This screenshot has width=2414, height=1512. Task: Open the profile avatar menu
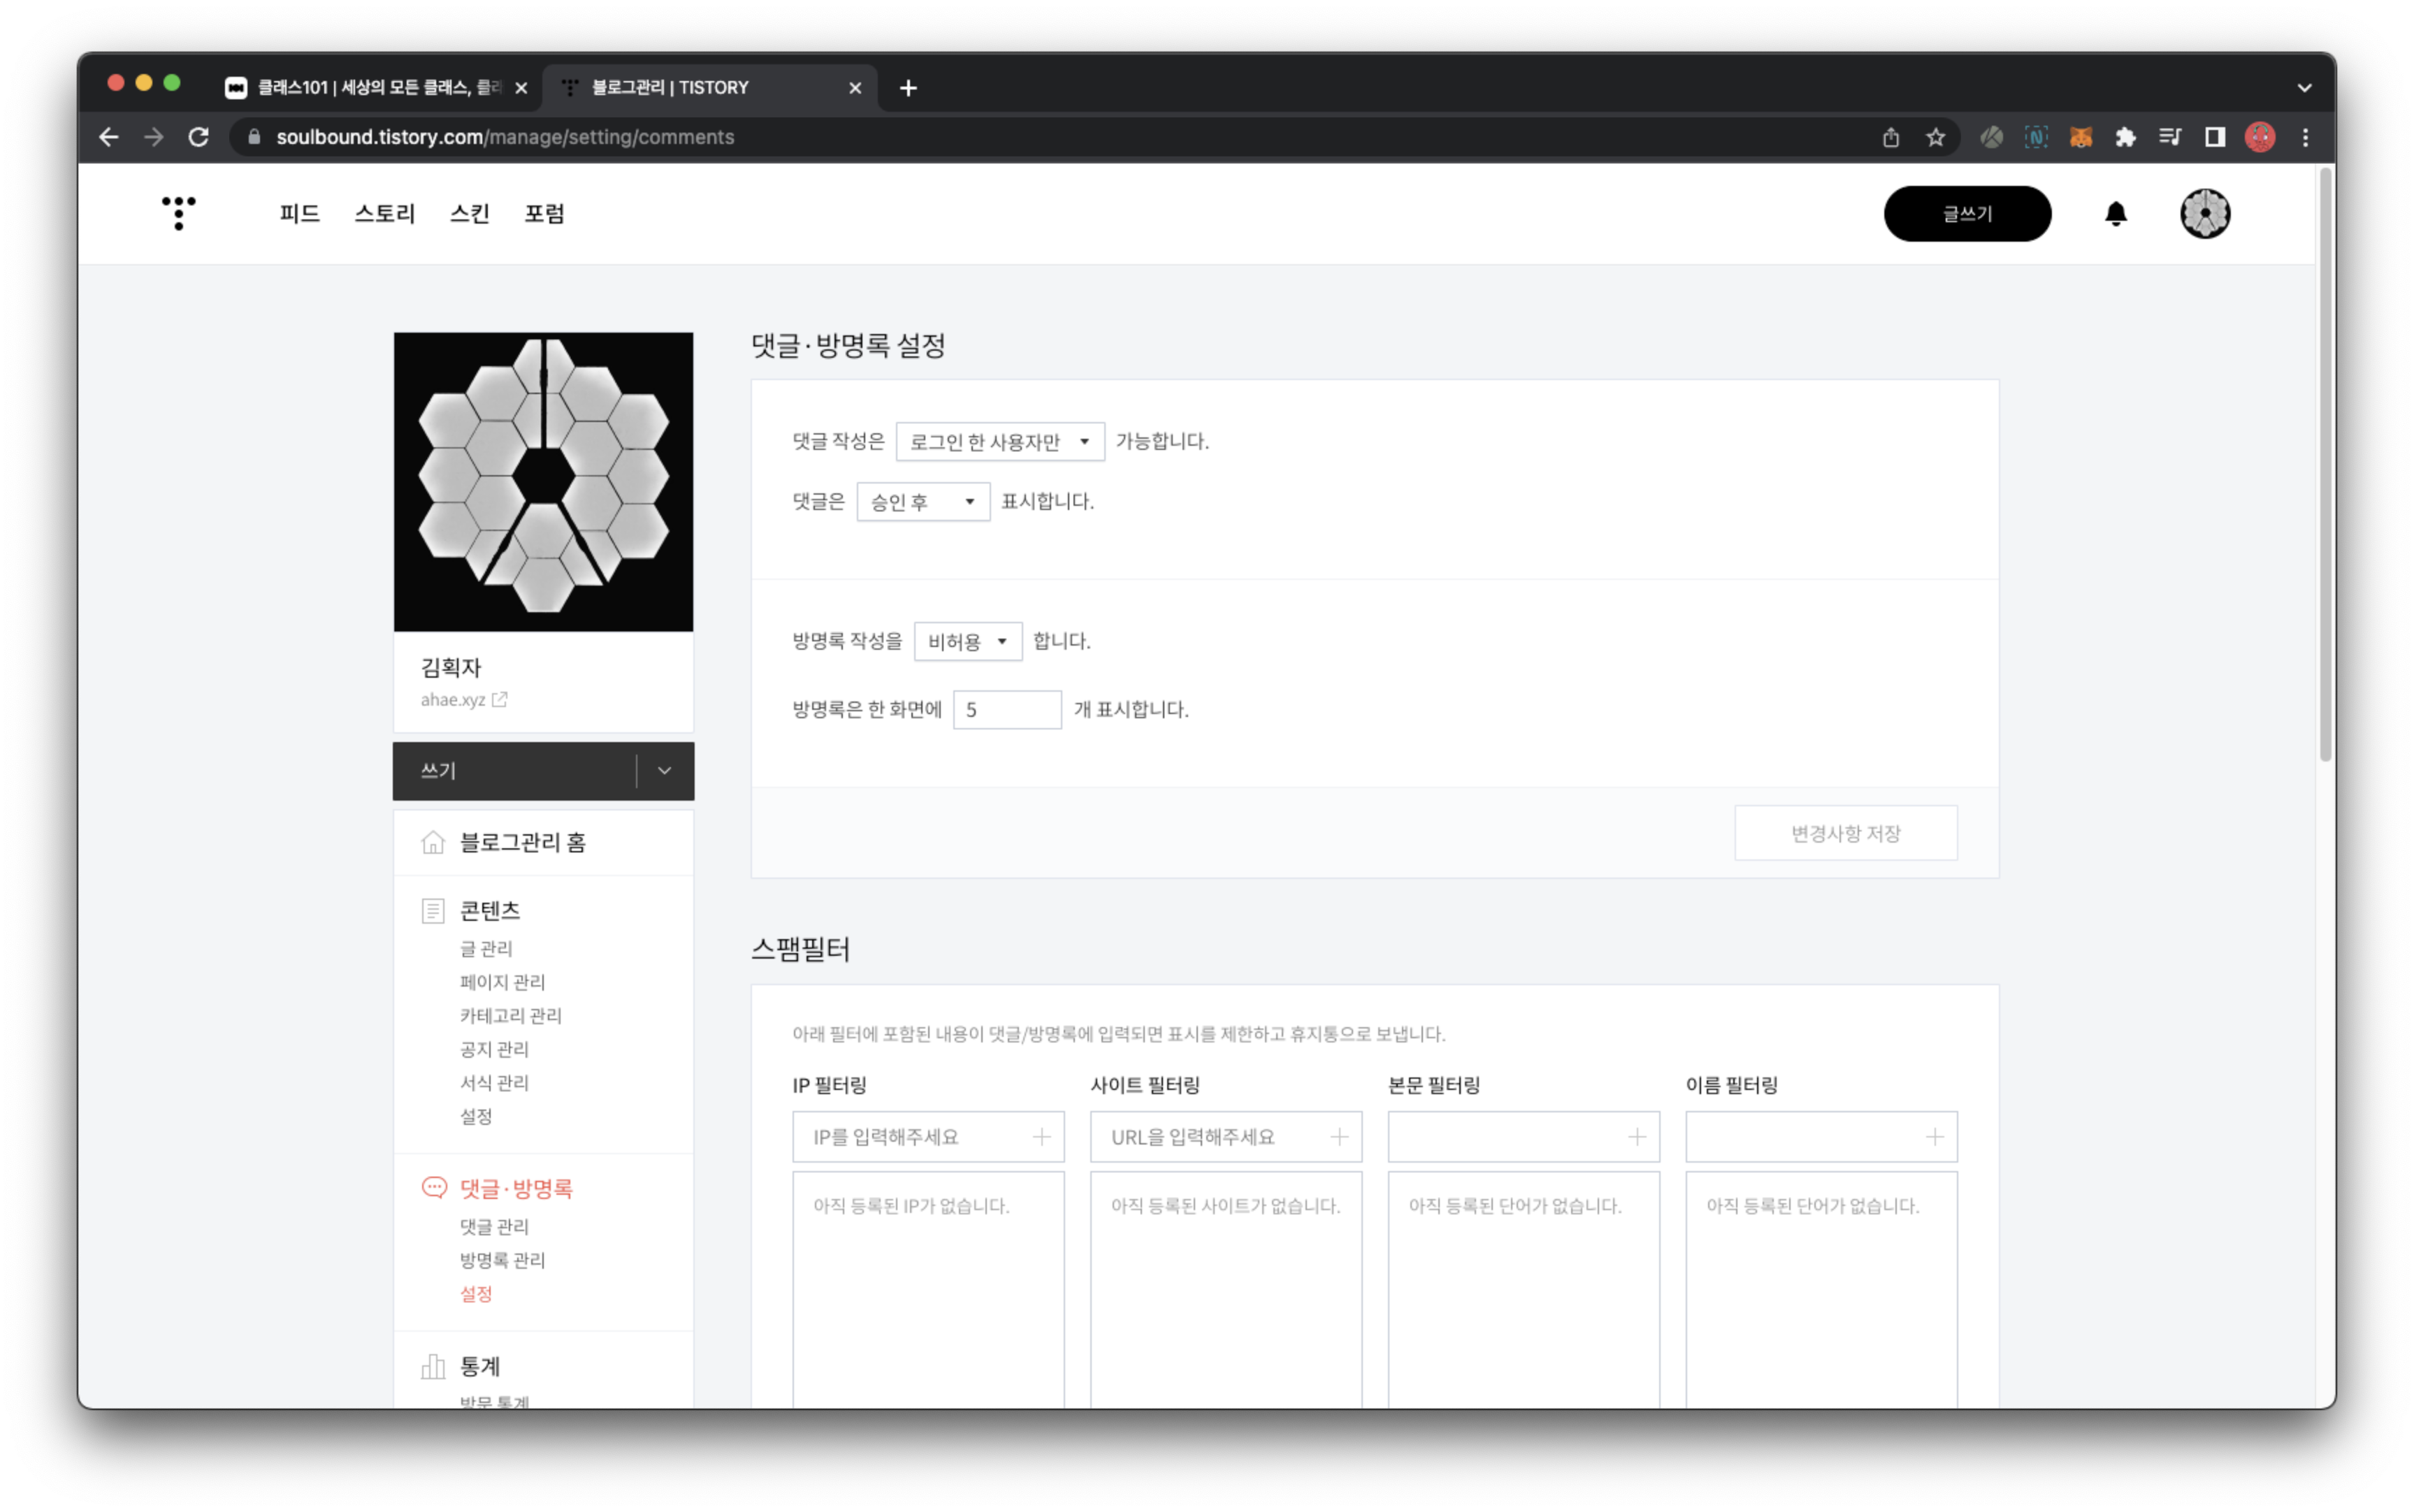(2204, 214)
